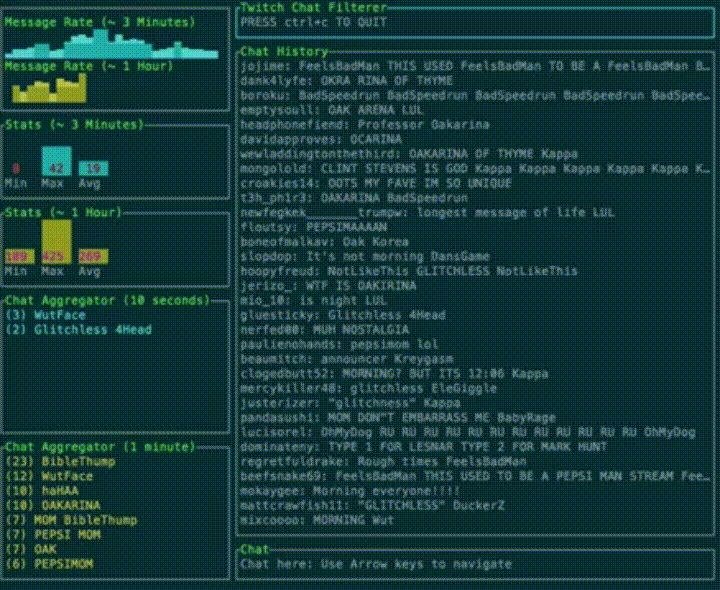Click the 'Chat here' input field
720x590 pixels.
click(474, 564)
